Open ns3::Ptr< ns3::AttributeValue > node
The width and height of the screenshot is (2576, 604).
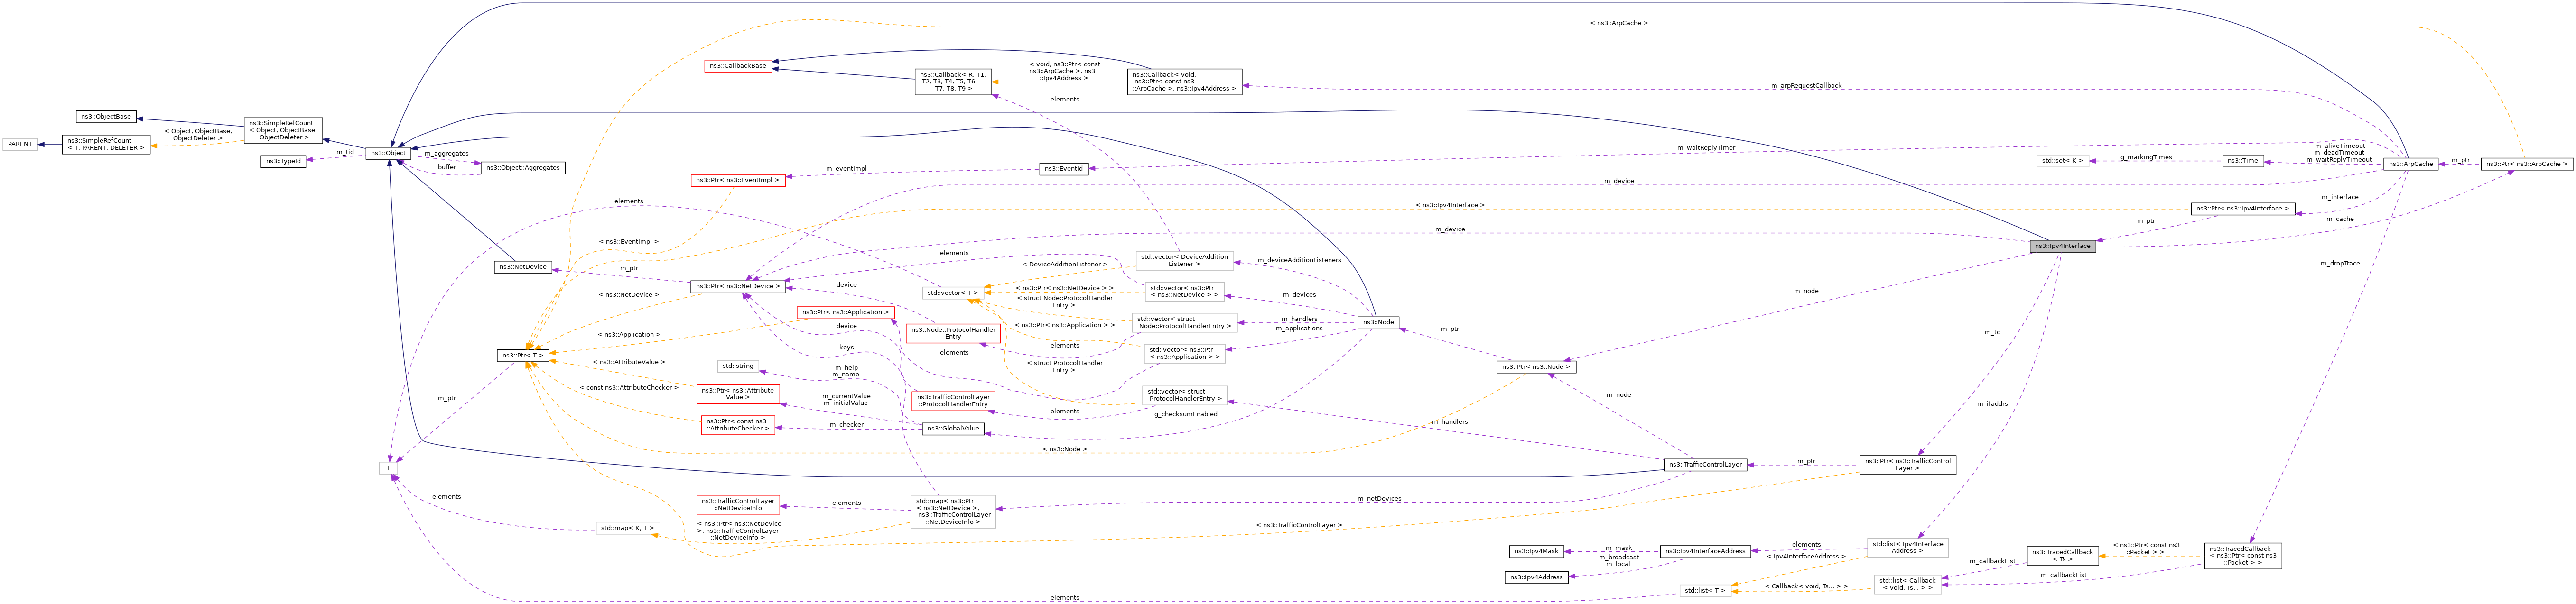click(x=738, y=394)
